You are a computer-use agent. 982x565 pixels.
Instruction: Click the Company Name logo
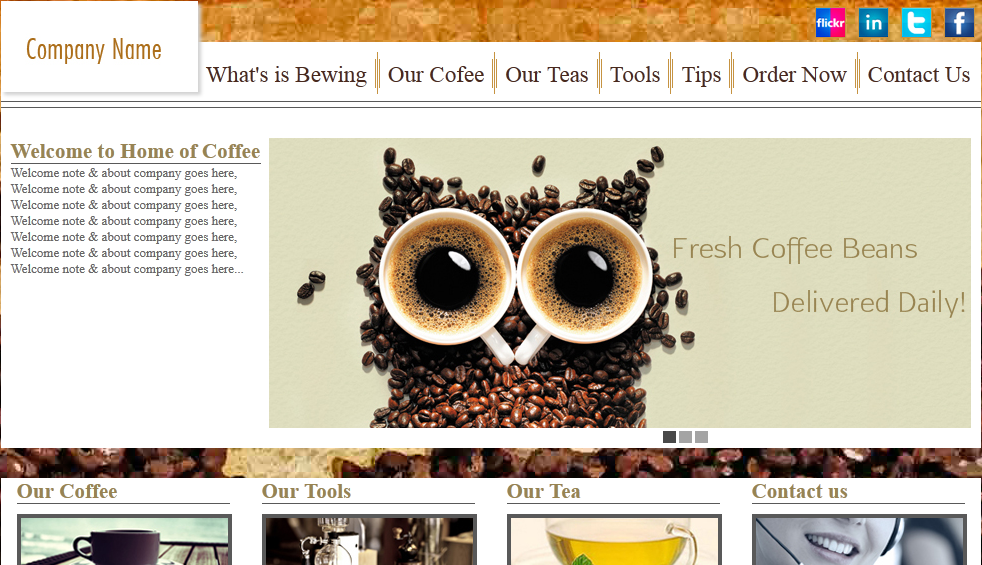point(94,49)
